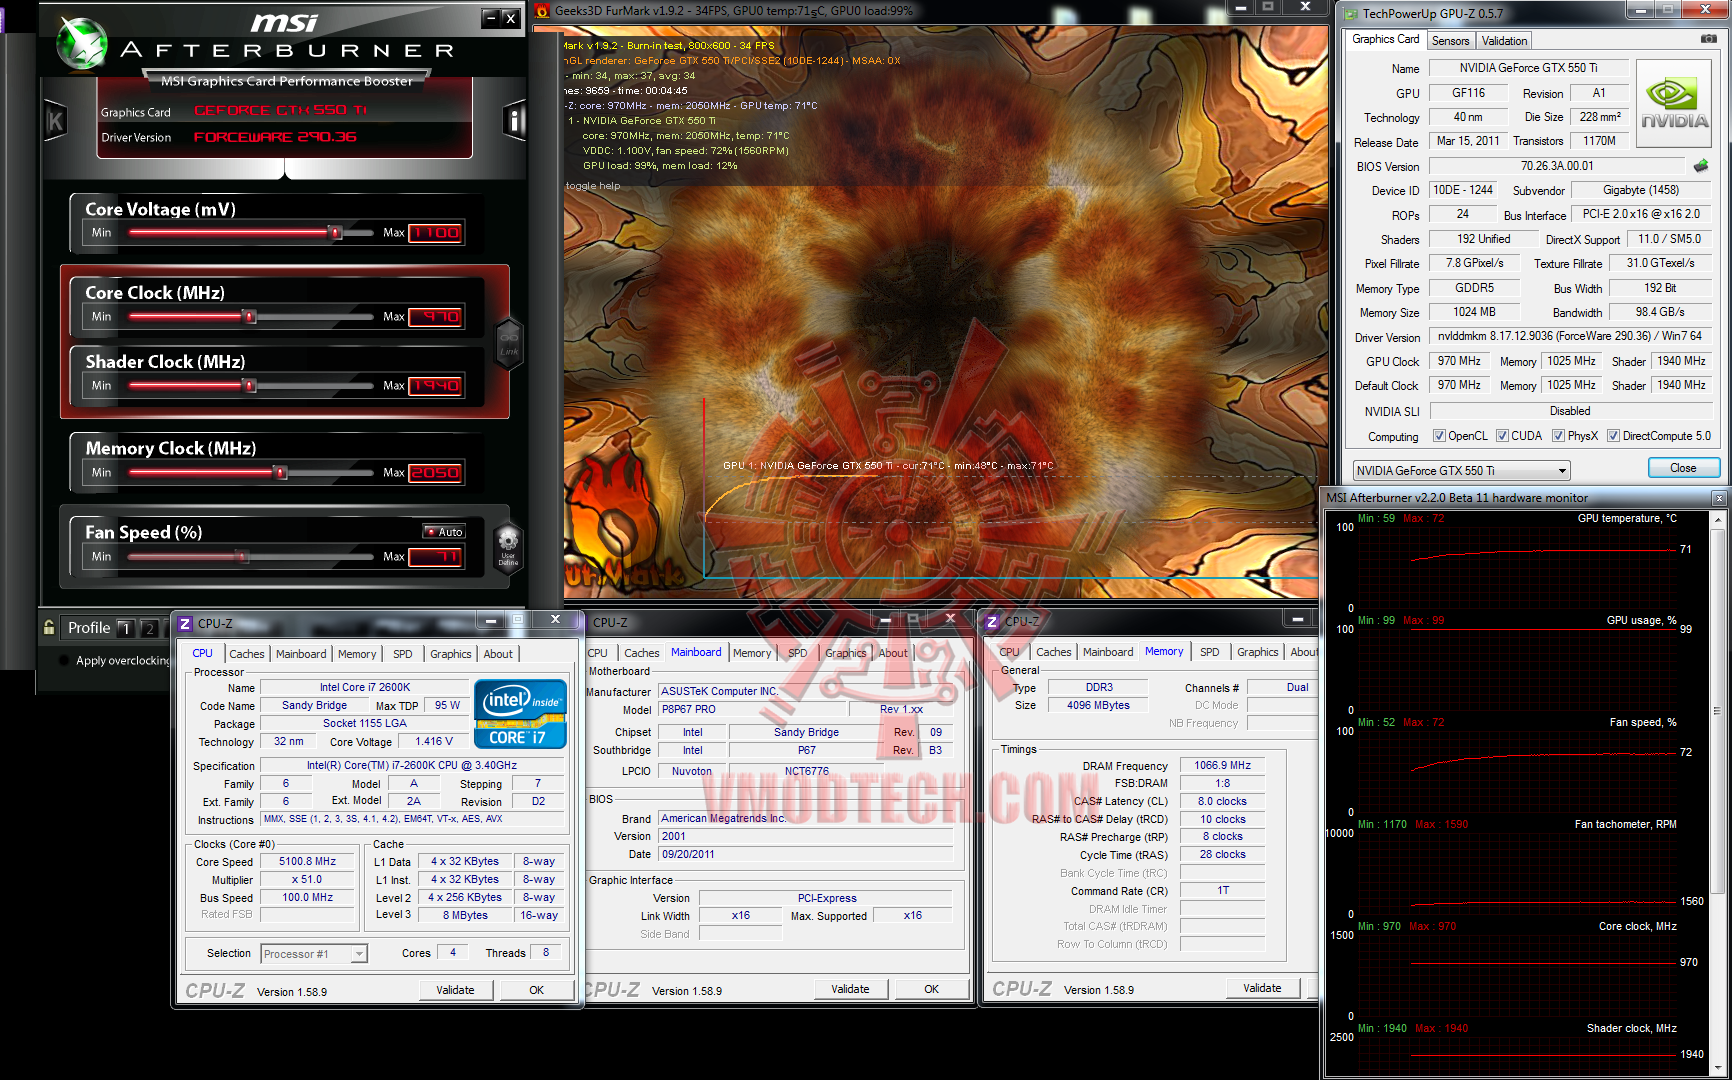1732x1080 pixels.
Task: Click the 'Intel Core i7 2600K' name field
Action: coord(364,688)
